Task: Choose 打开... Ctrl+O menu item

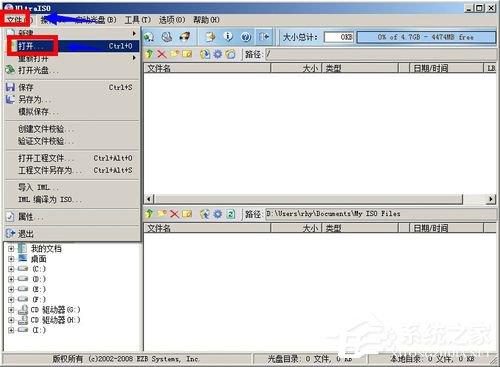Action: [72, 46]
